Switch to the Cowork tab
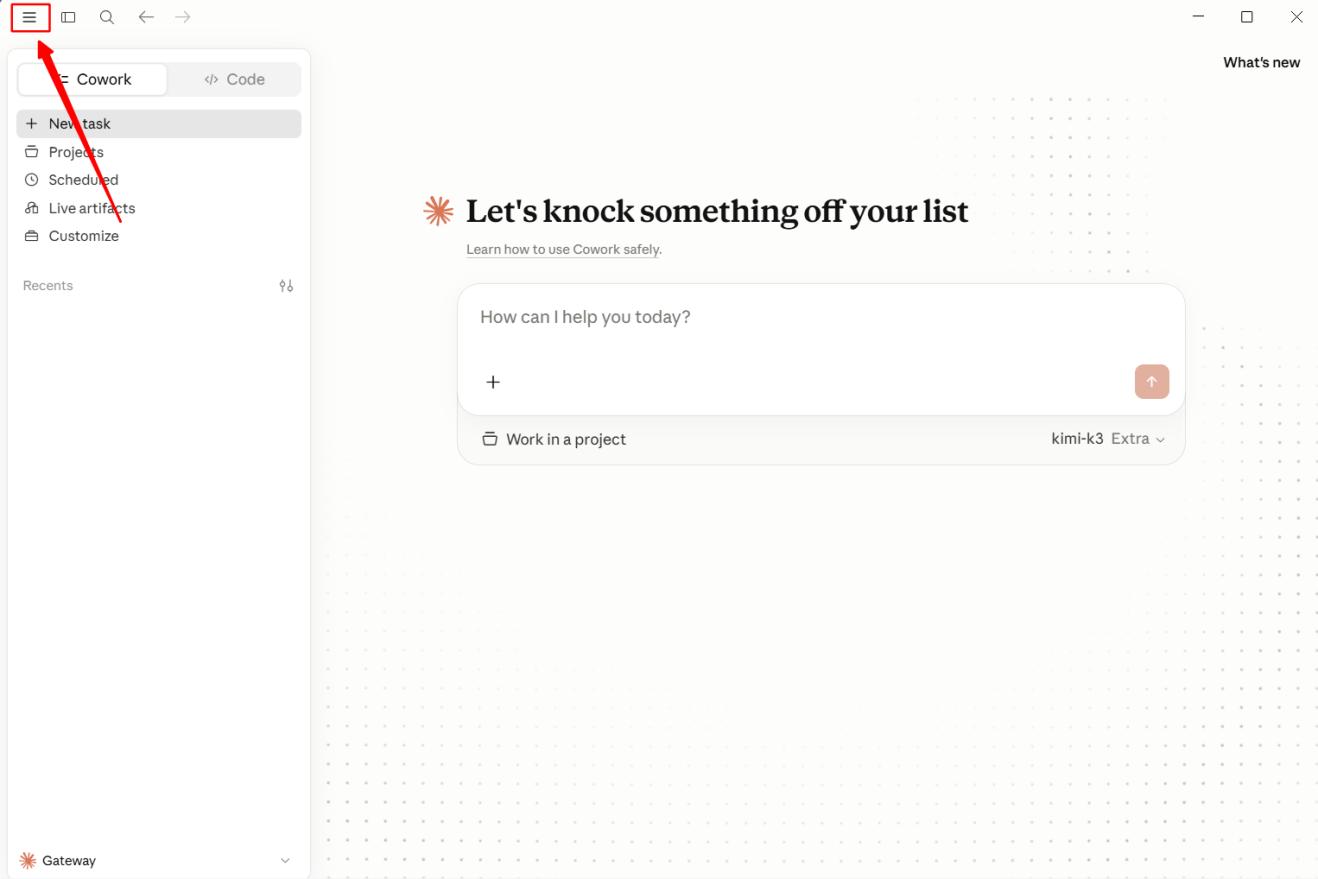This screenshot has height=879, width=1318. [x=93, y=79]
